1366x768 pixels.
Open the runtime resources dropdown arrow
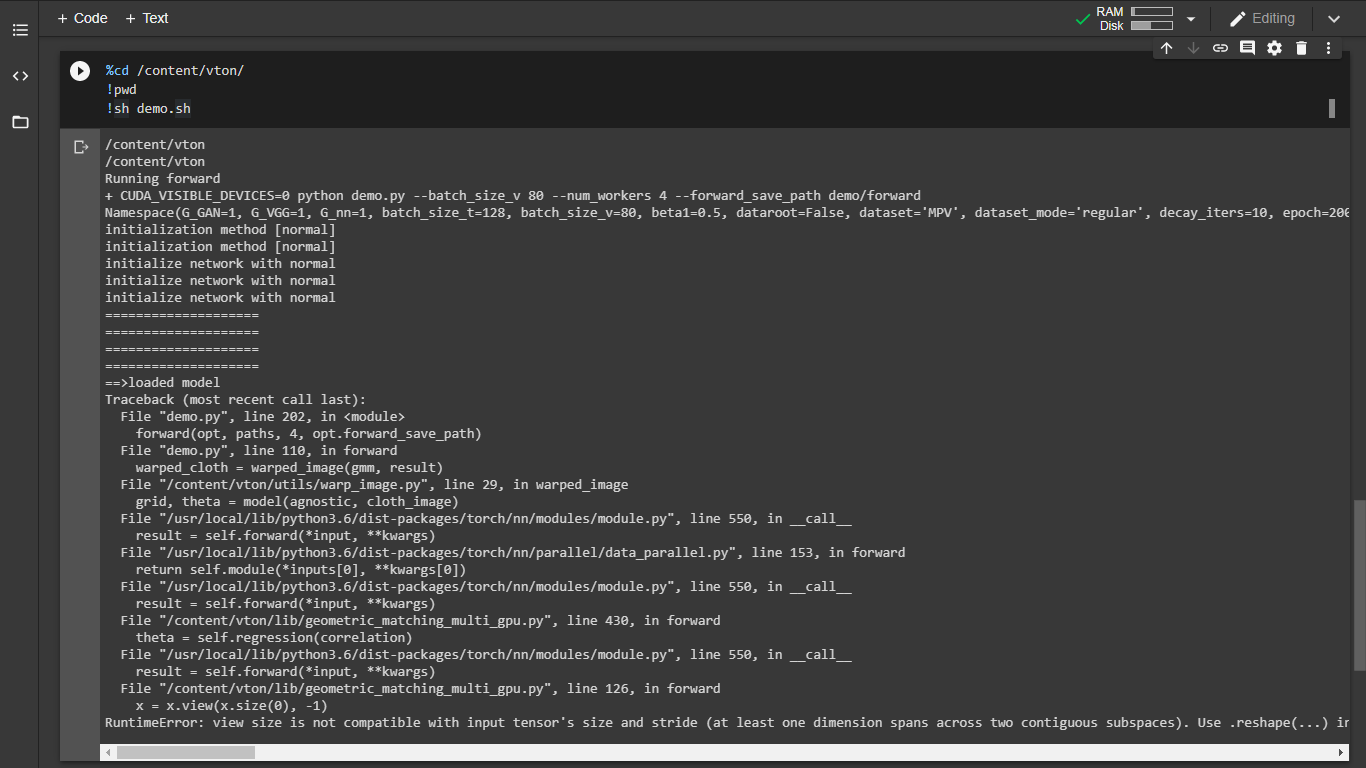(1190, 18)
